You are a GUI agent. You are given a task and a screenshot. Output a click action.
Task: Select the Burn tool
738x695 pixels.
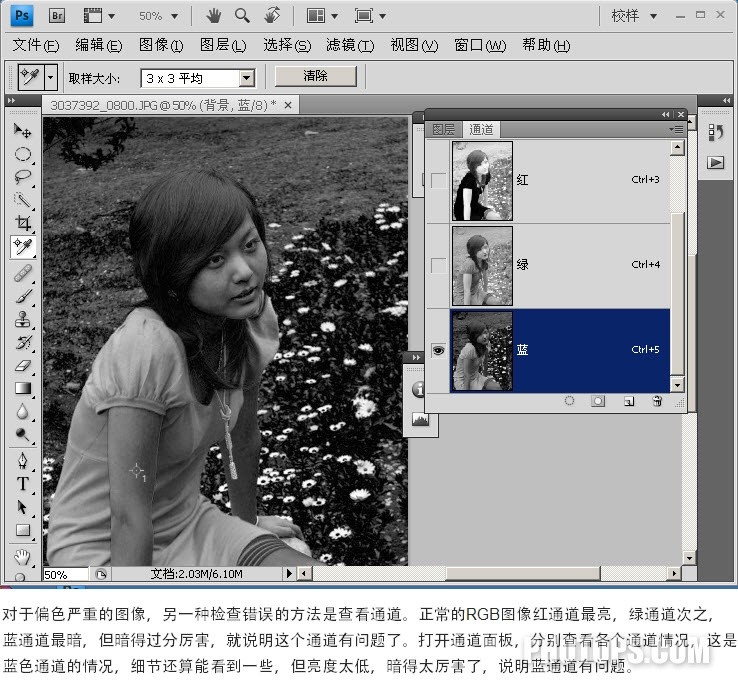tap(22, 435)
